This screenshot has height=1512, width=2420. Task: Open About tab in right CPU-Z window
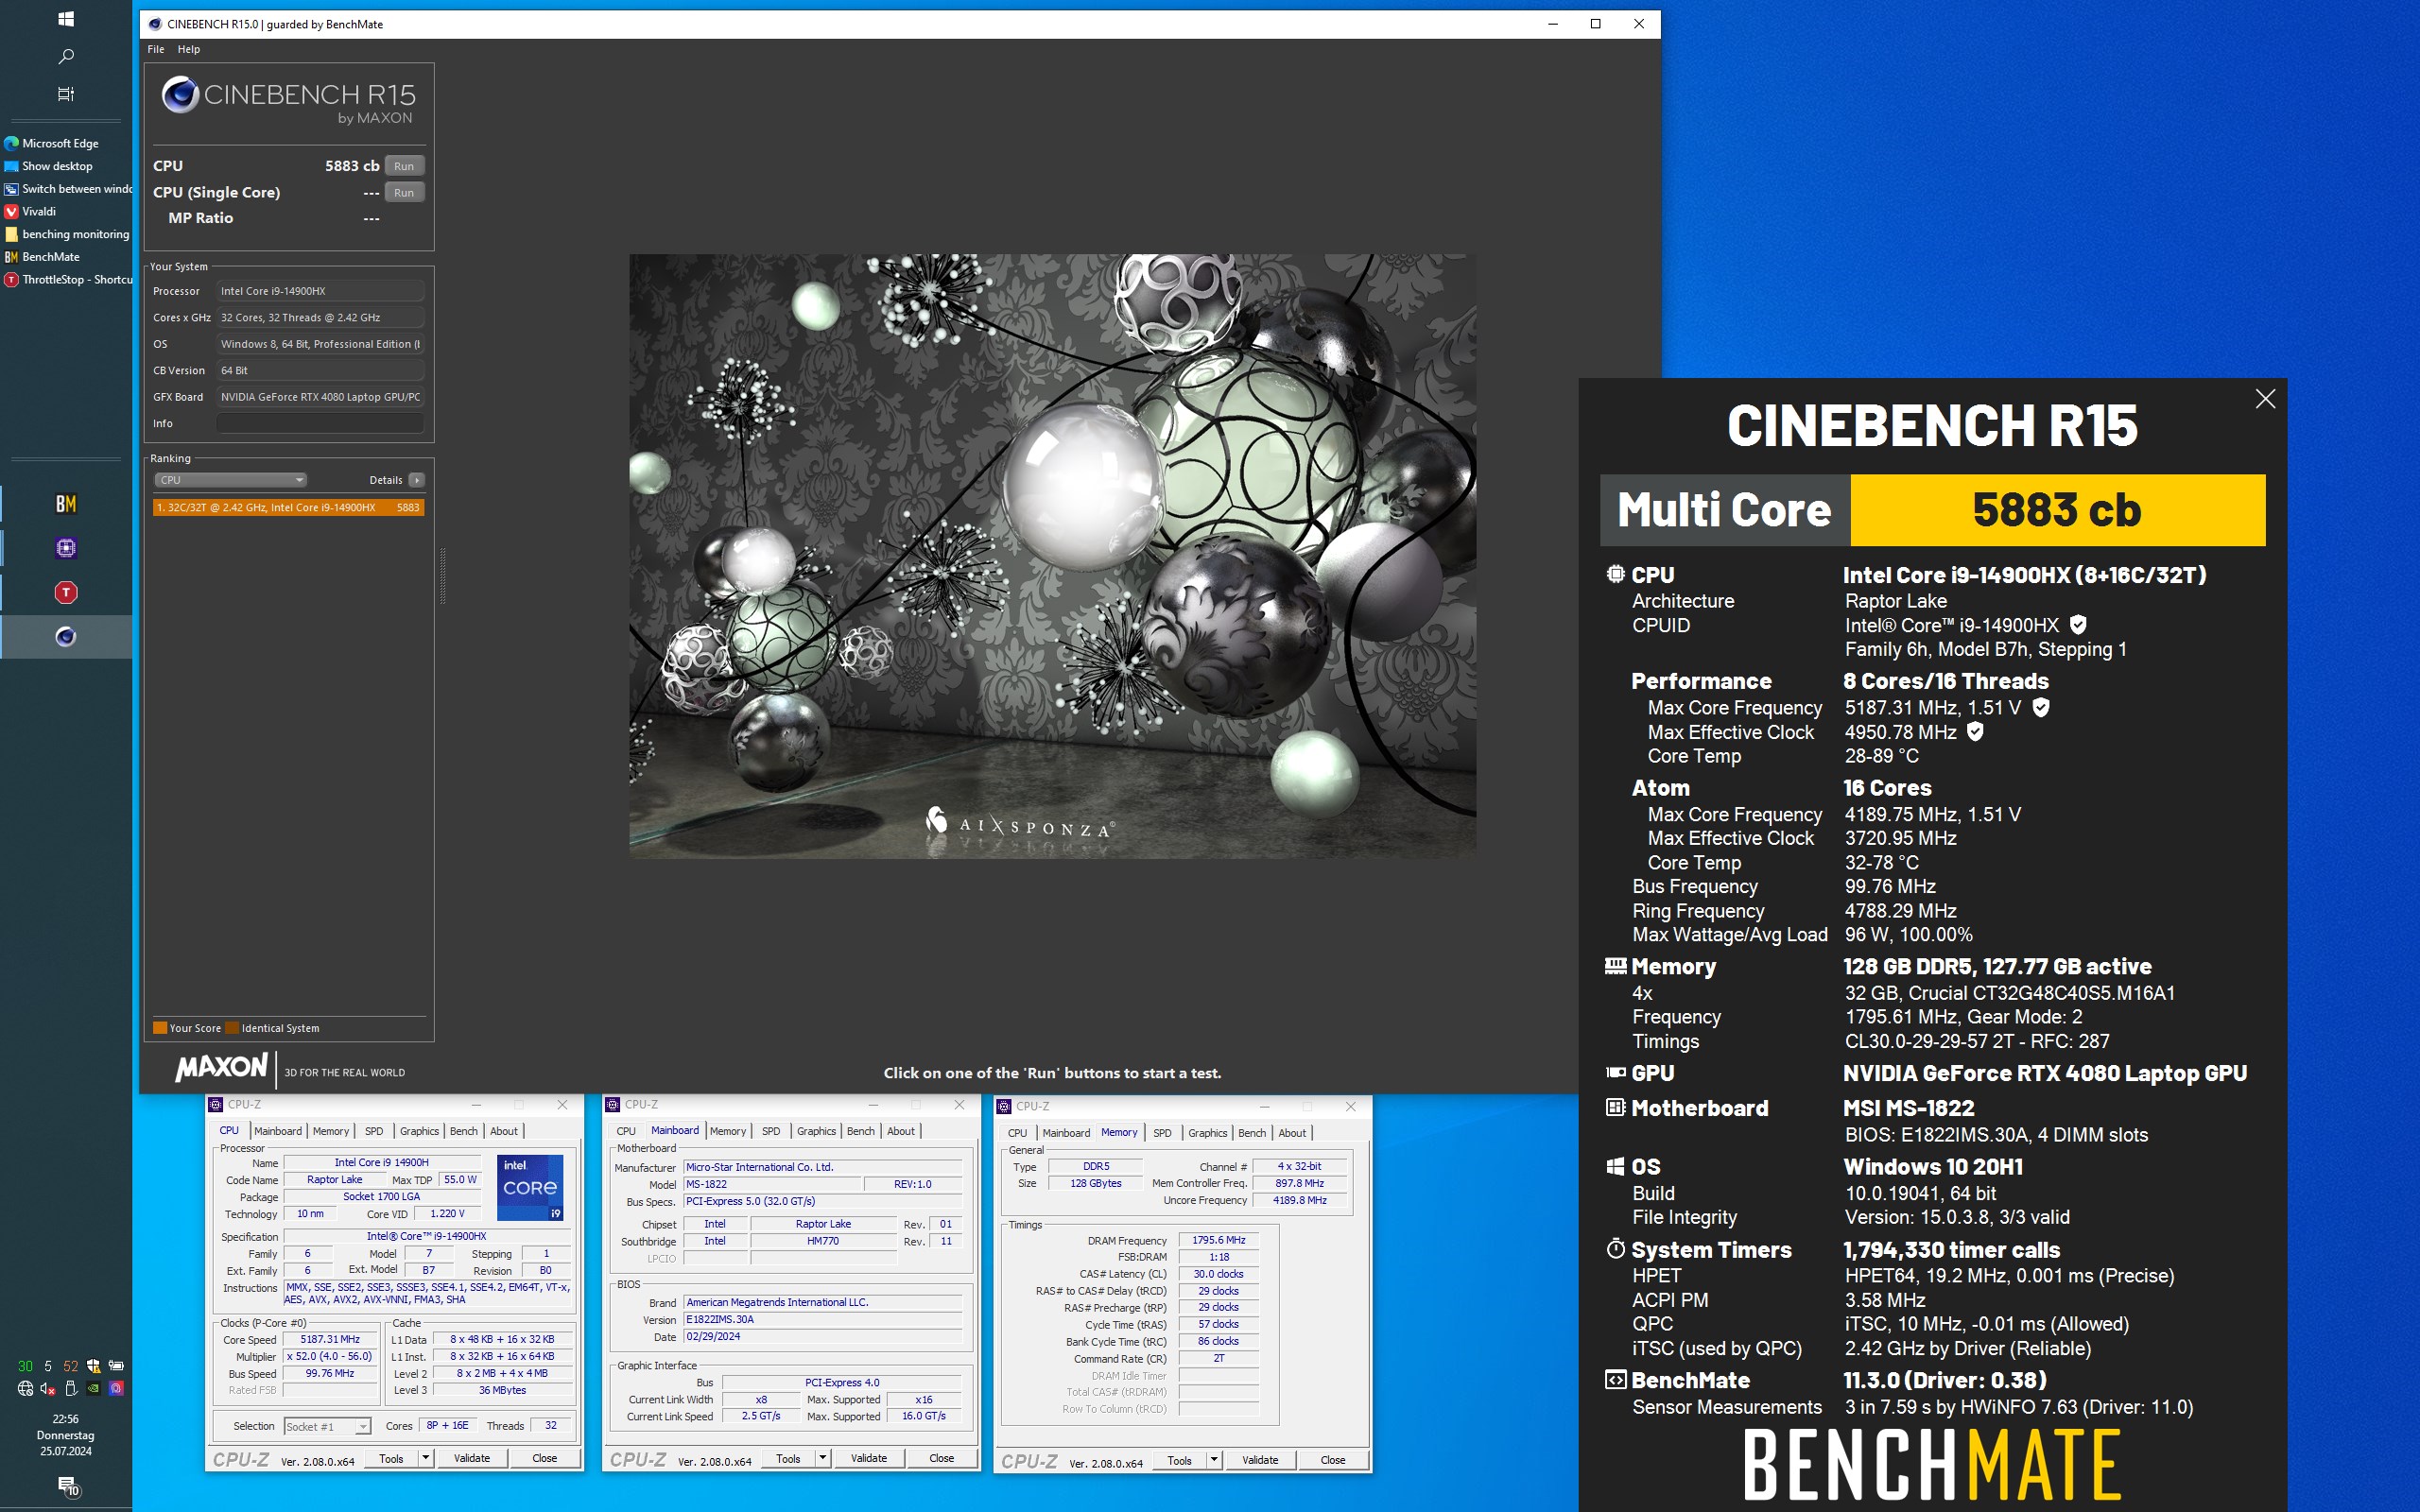[1292, 1133]
